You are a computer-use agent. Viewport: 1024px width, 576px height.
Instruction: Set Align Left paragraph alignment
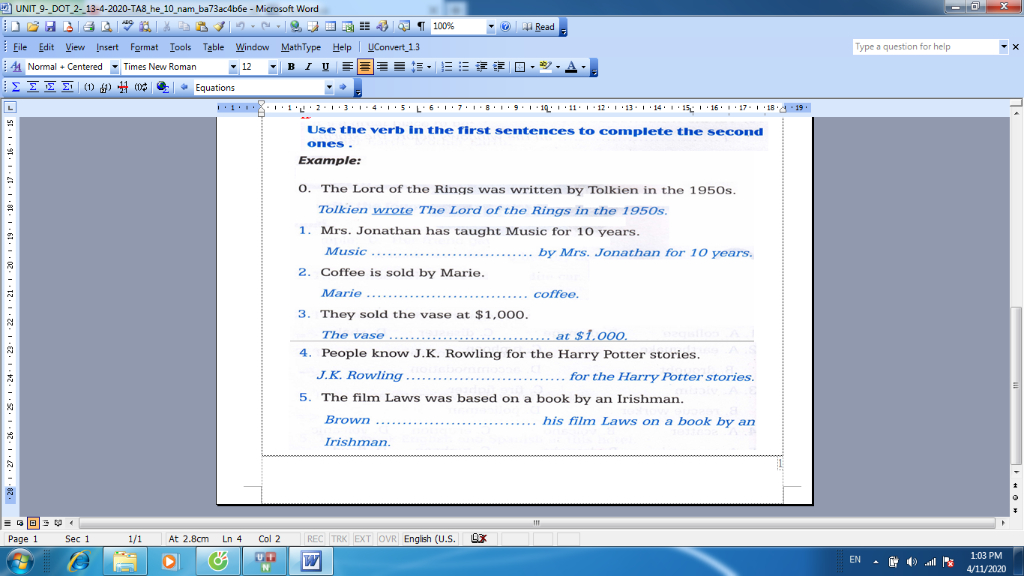point(347,67)
